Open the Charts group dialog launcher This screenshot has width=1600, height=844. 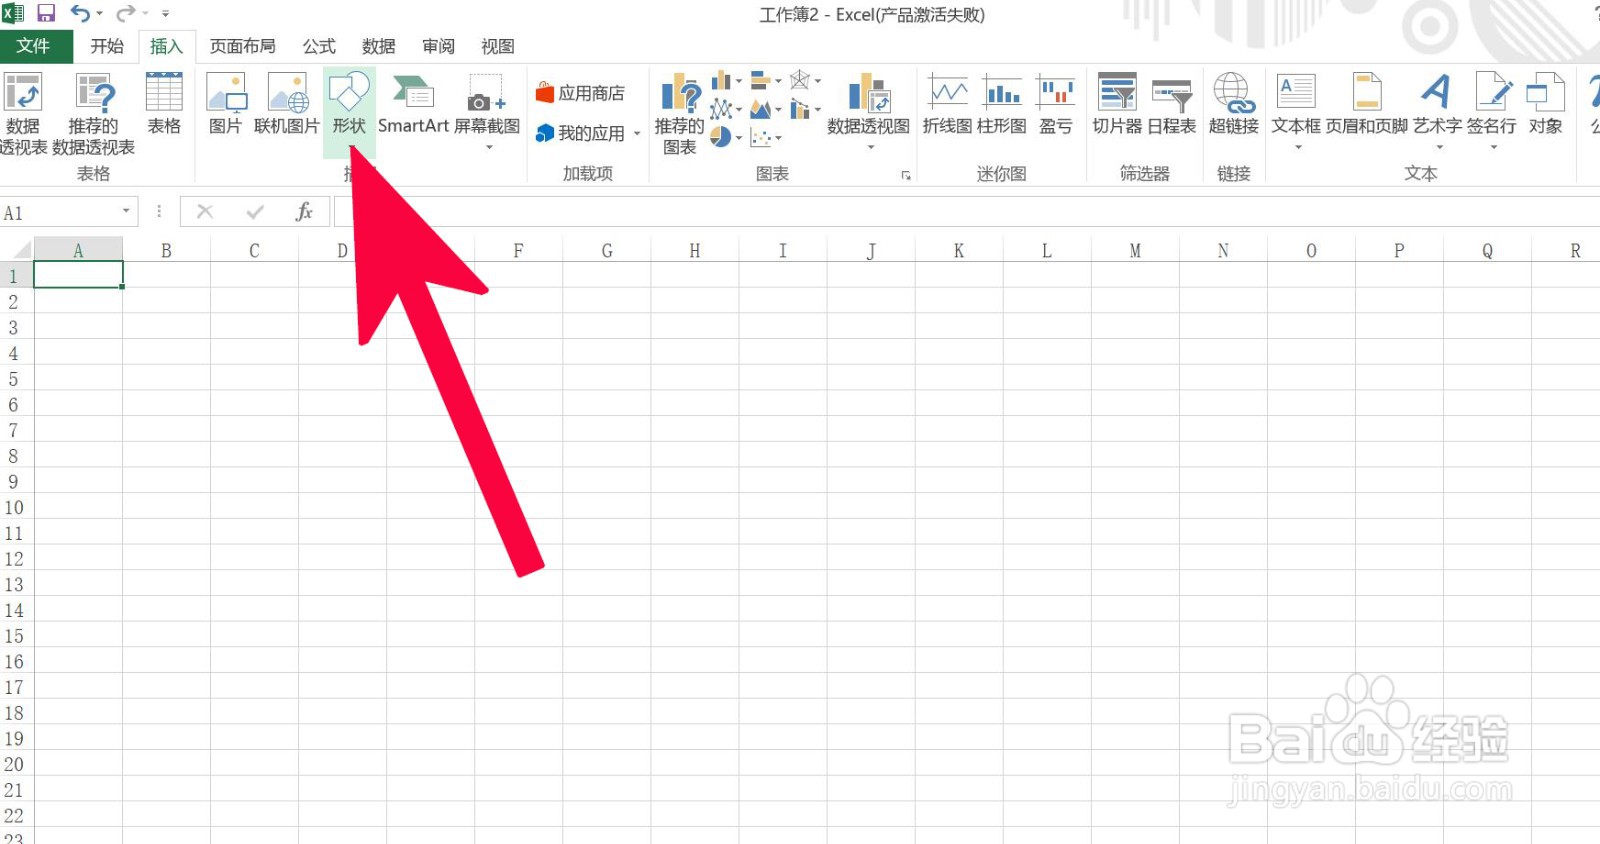(906, 175)
